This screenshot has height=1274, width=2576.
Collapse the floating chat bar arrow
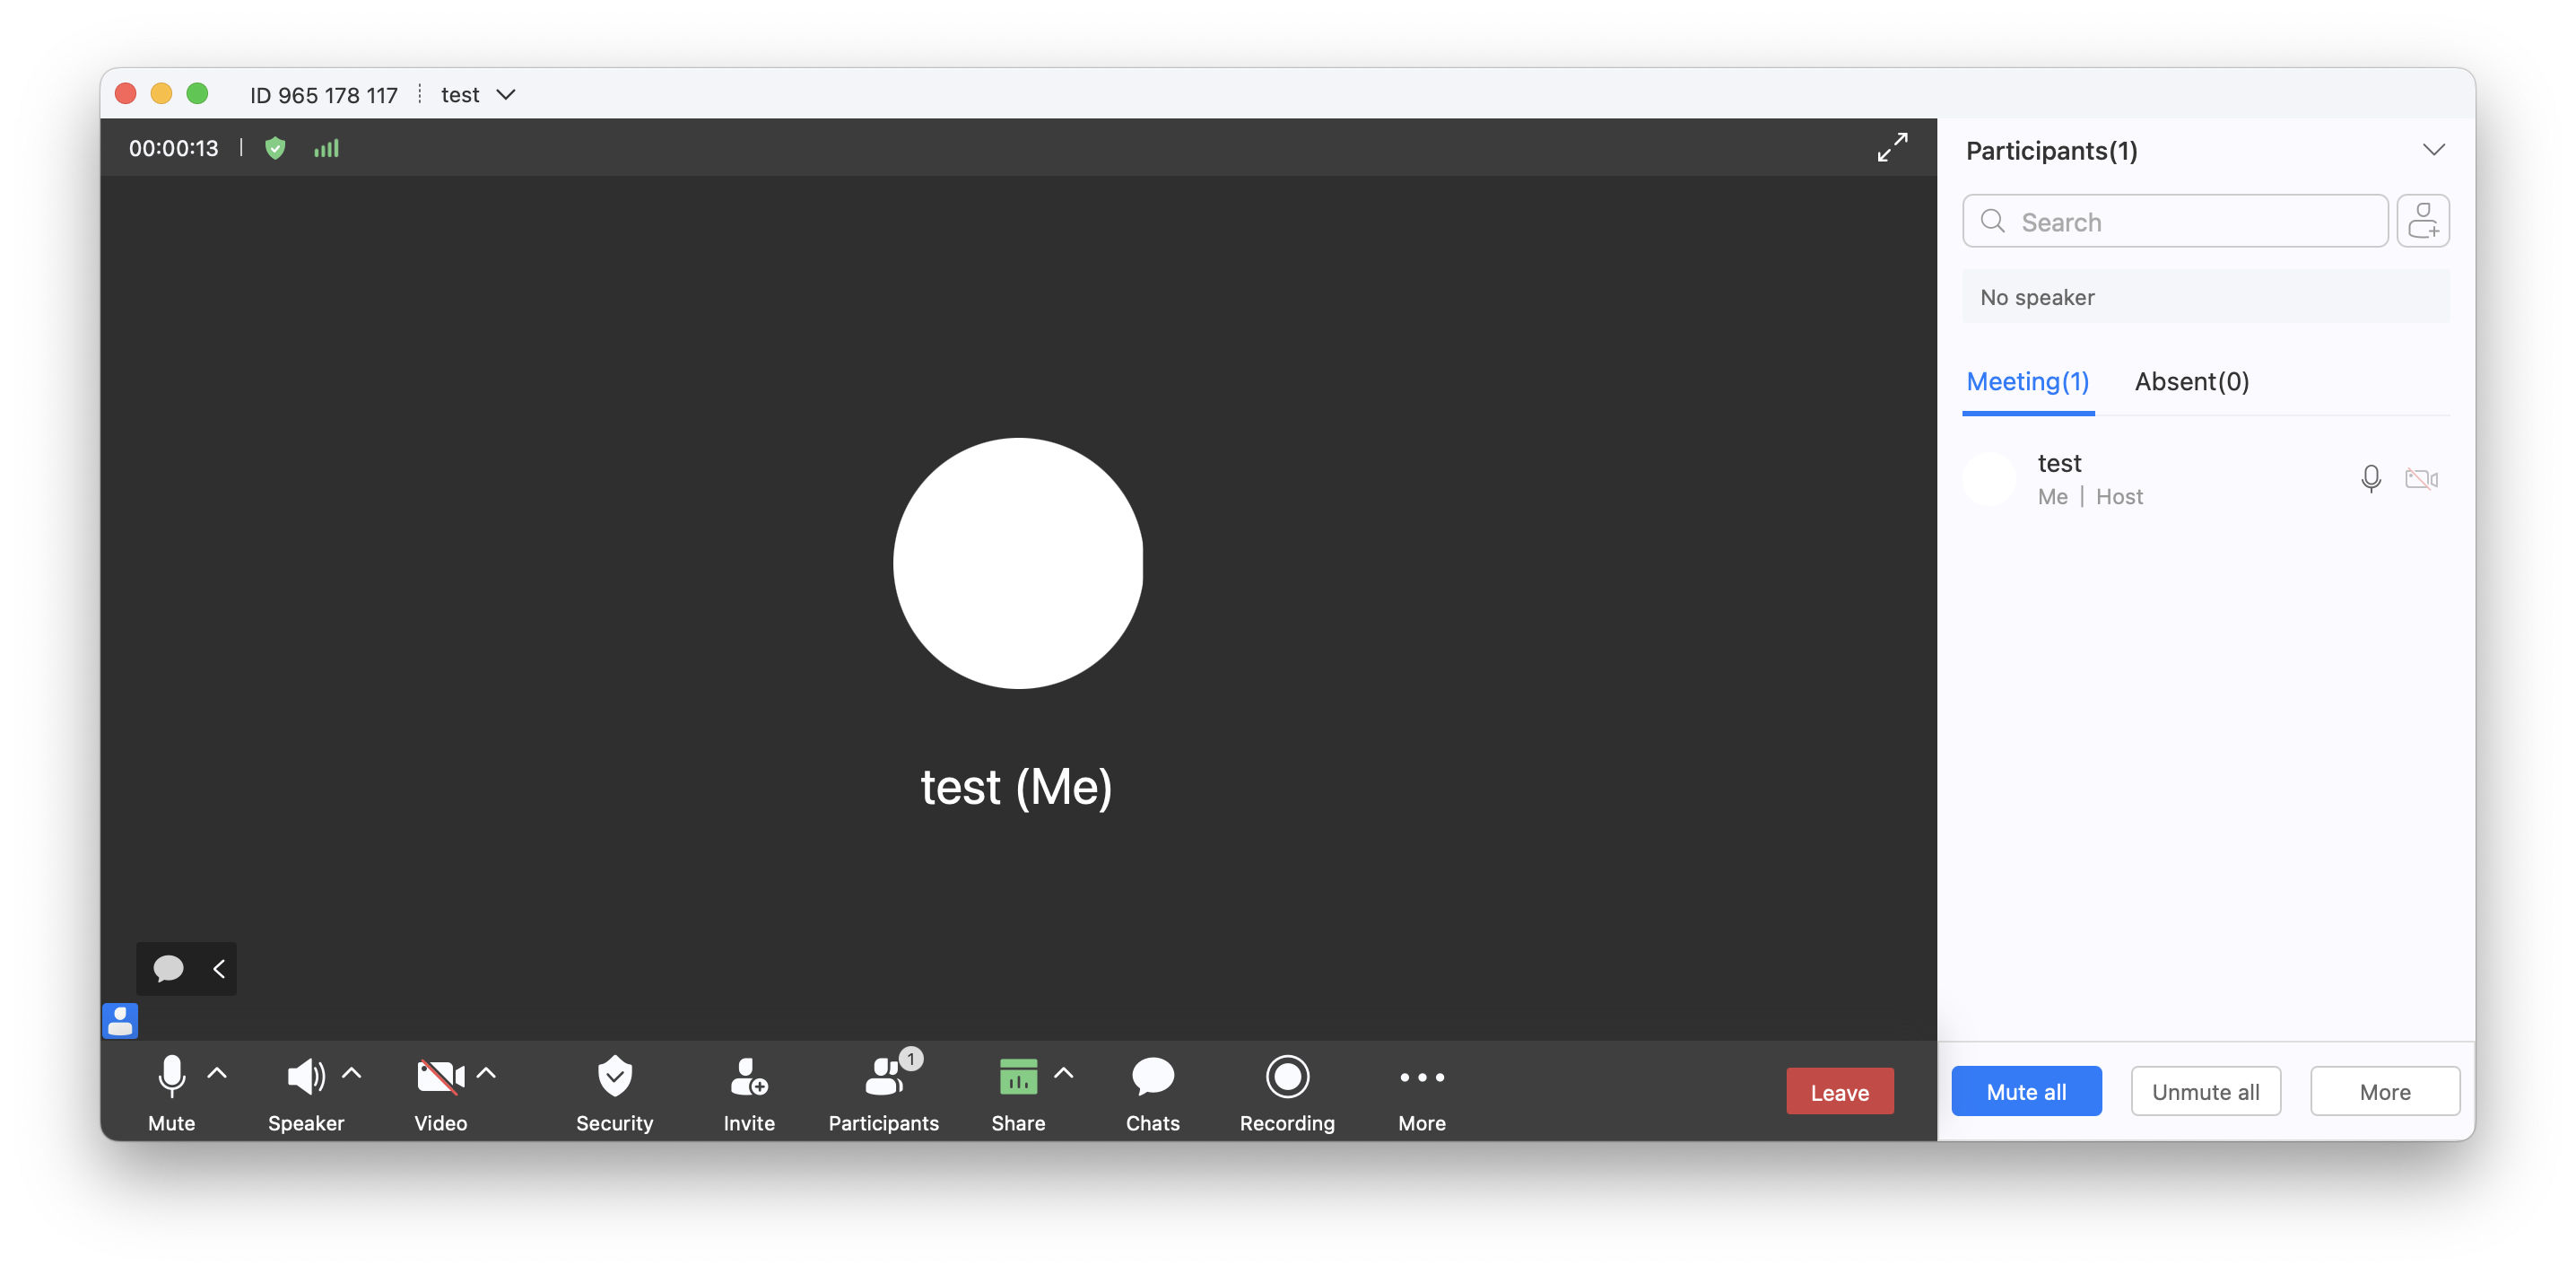click(x=219, y=968)
